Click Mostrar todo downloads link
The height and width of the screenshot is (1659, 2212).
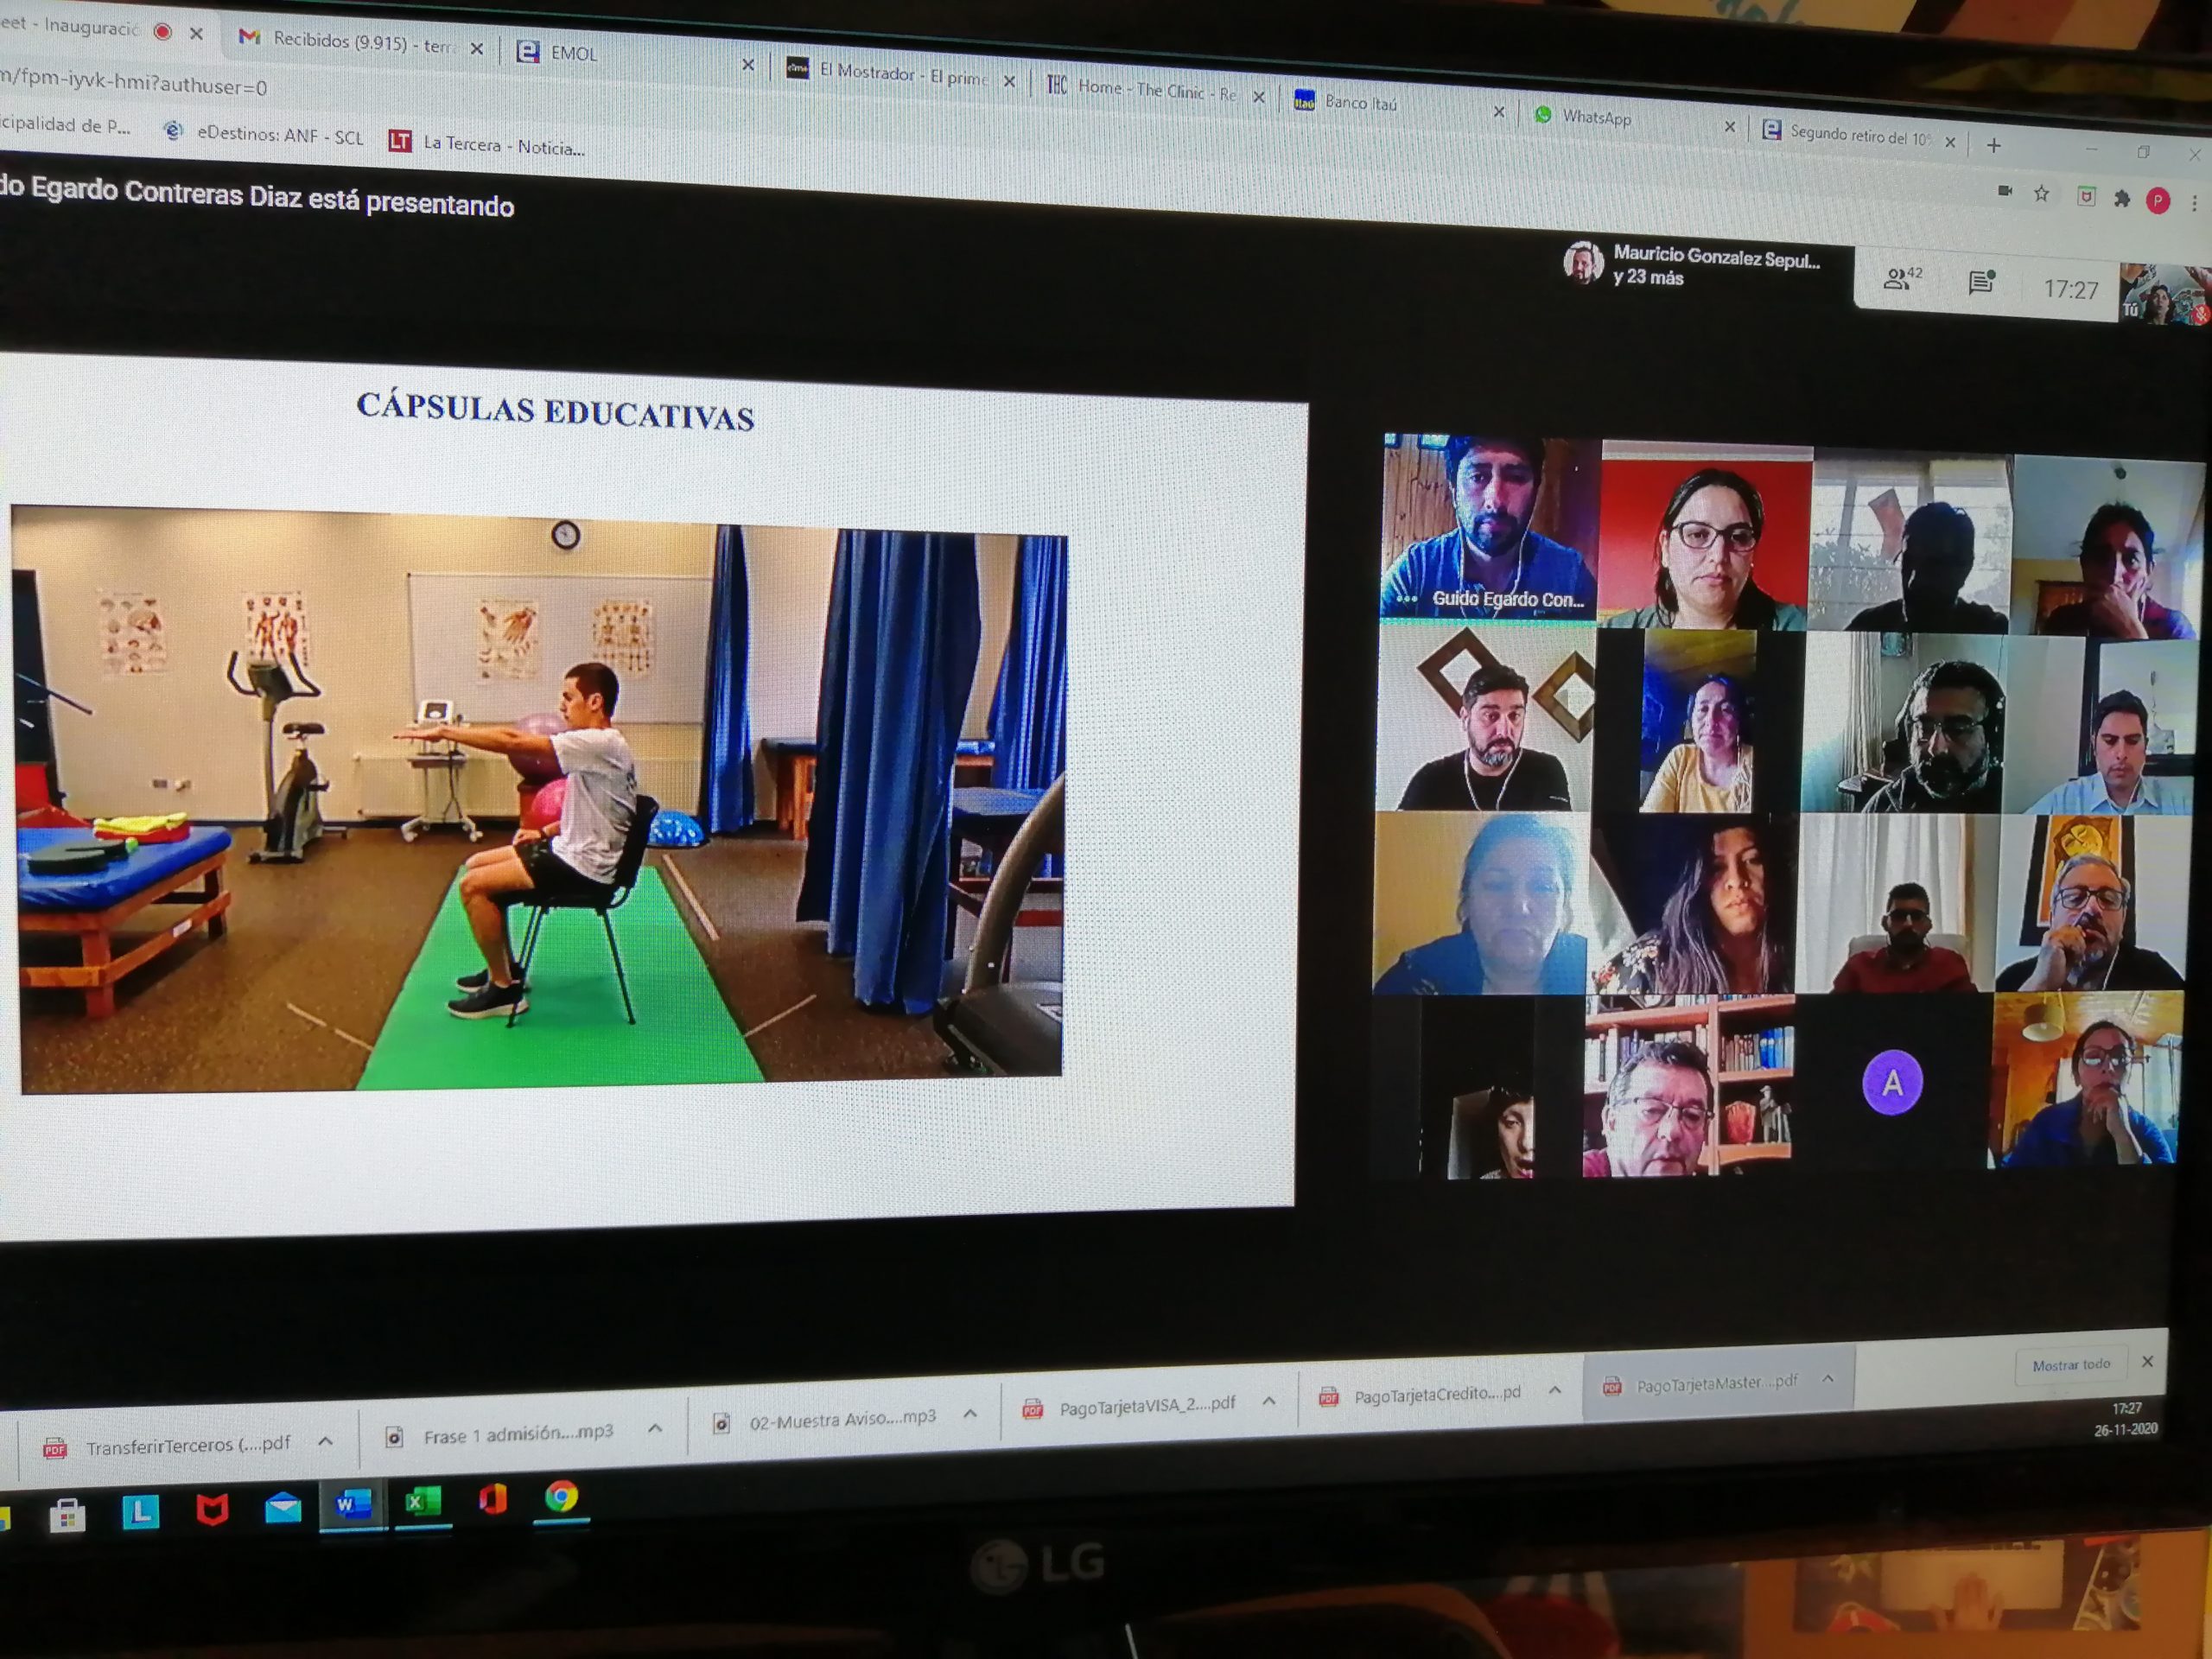[2071, 1365]
